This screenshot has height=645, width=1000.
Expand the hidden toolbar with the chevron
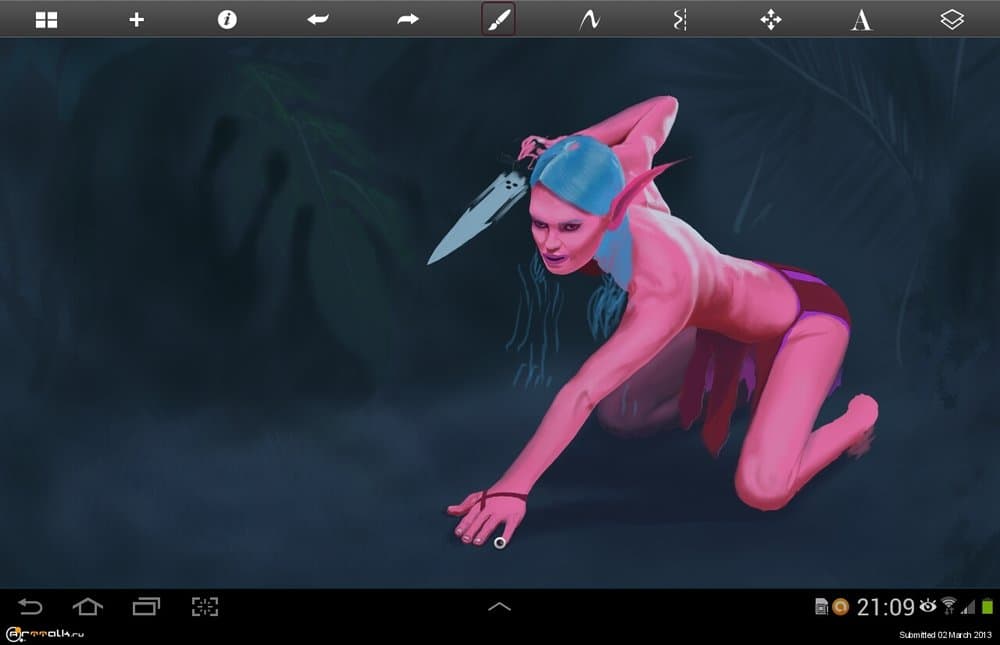499,606
